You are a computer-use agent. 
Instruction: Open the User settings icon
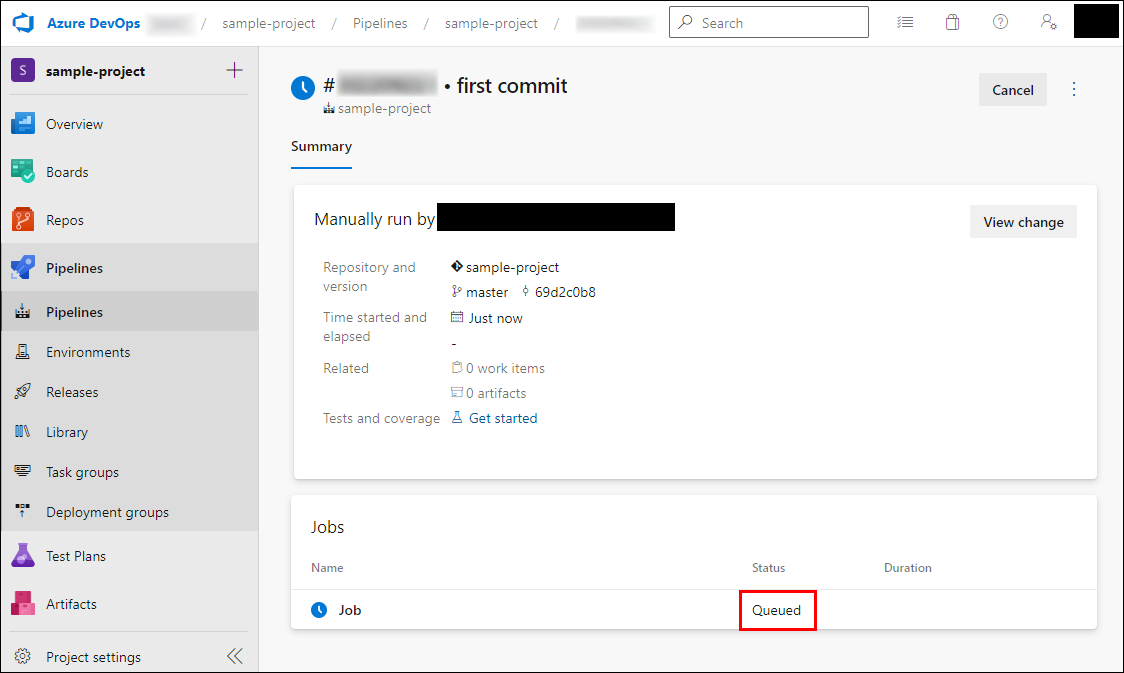[x=1049, y=22]
